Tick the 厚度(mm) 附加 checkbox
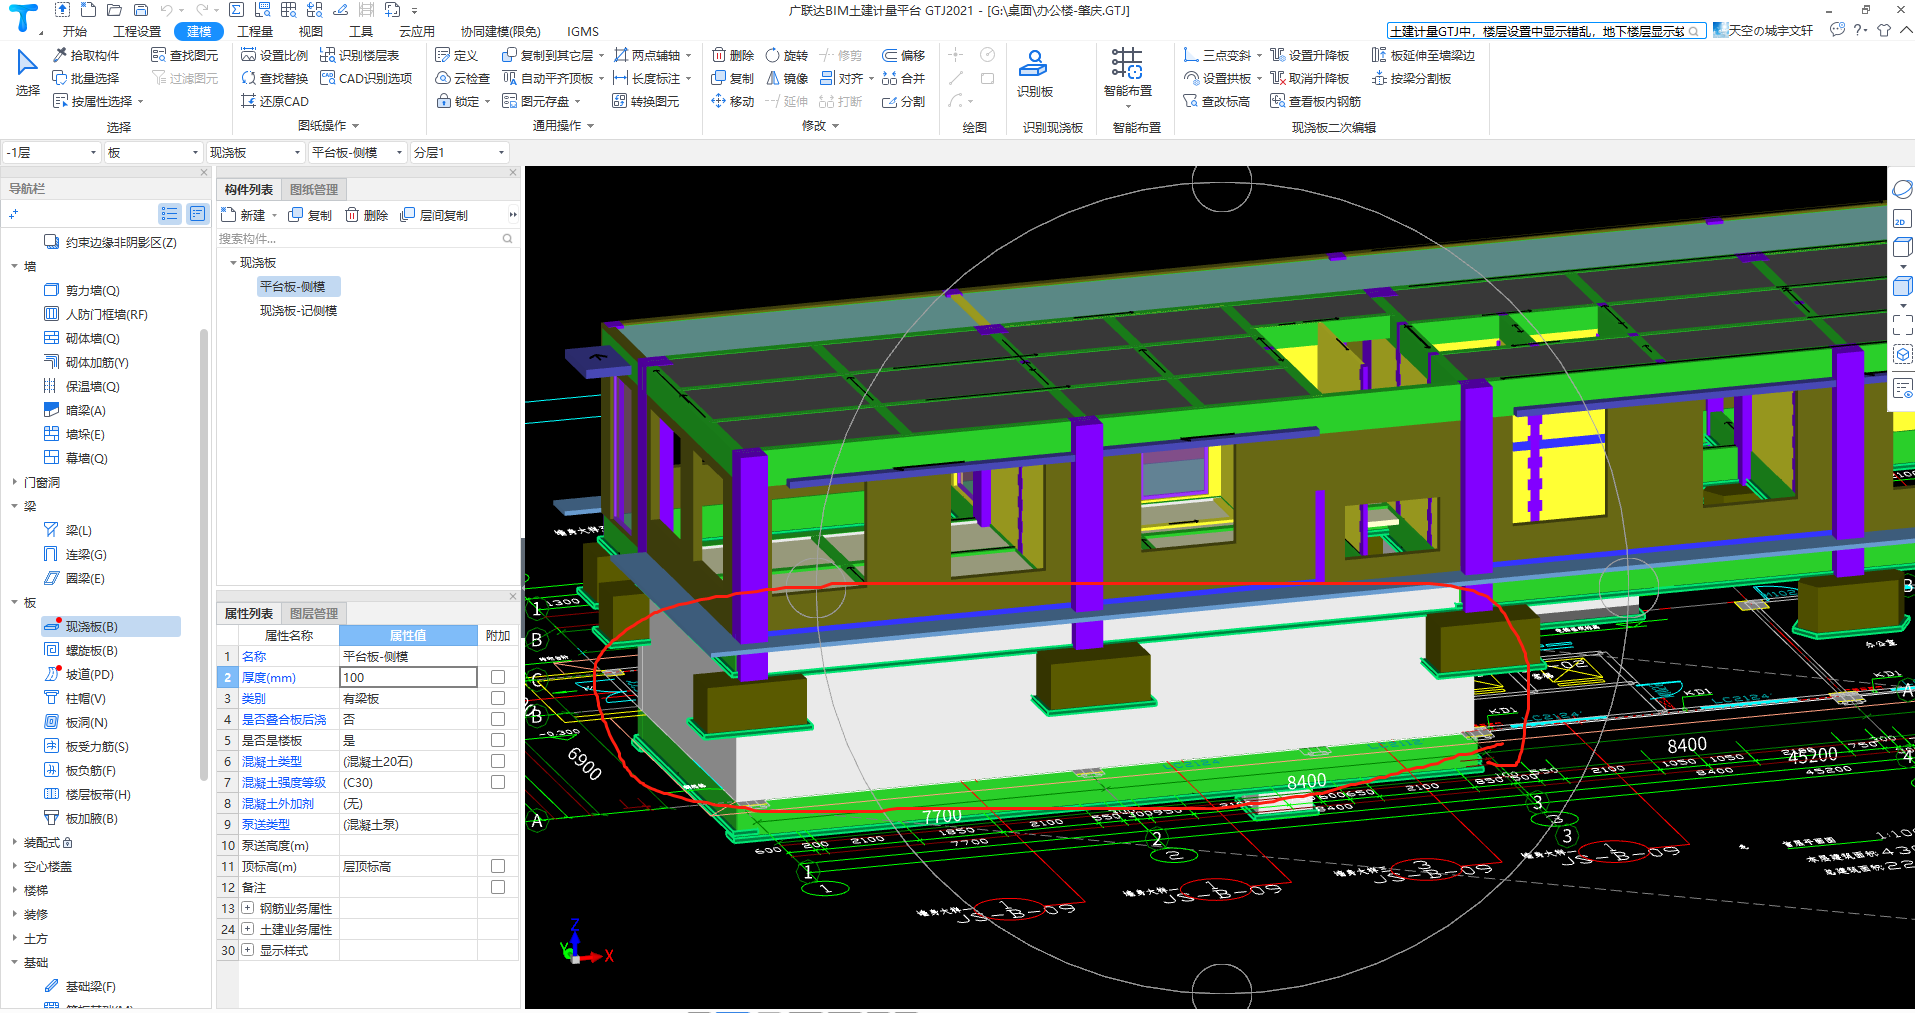This screenshot has width=1915, height=1013. (498, 677)
